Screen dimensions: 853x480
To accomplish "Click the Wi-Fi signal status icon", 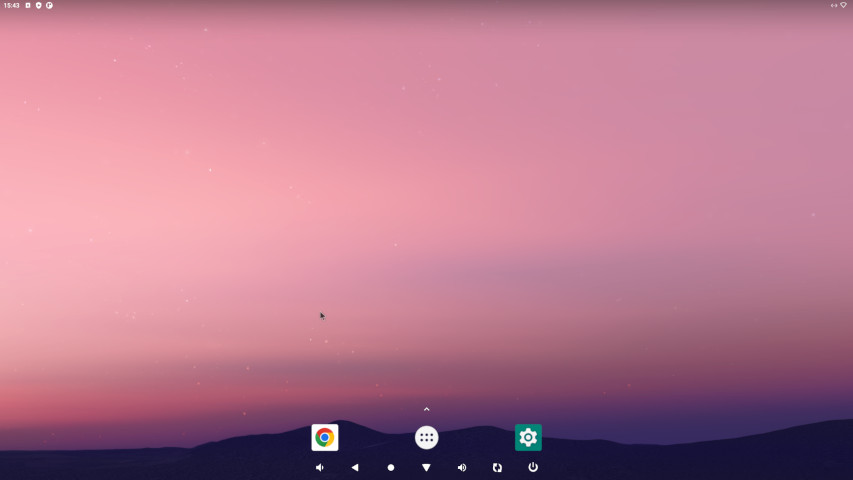I will (844, 5).
